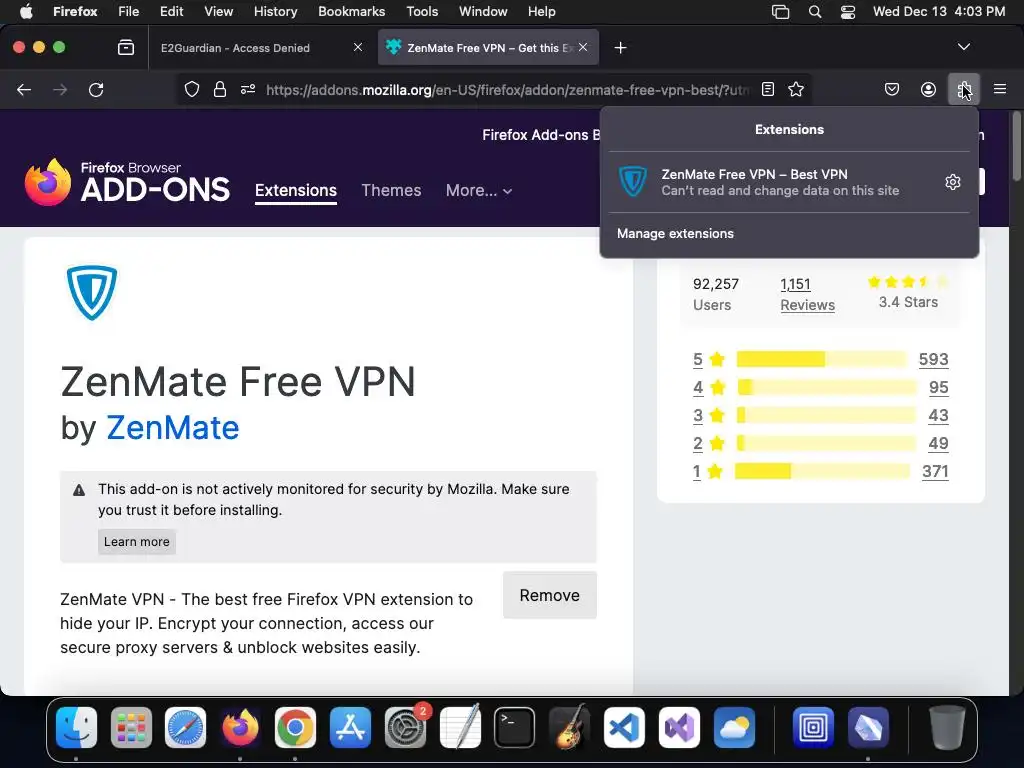Open the 371 one-star reviews count

pos(935,471)
